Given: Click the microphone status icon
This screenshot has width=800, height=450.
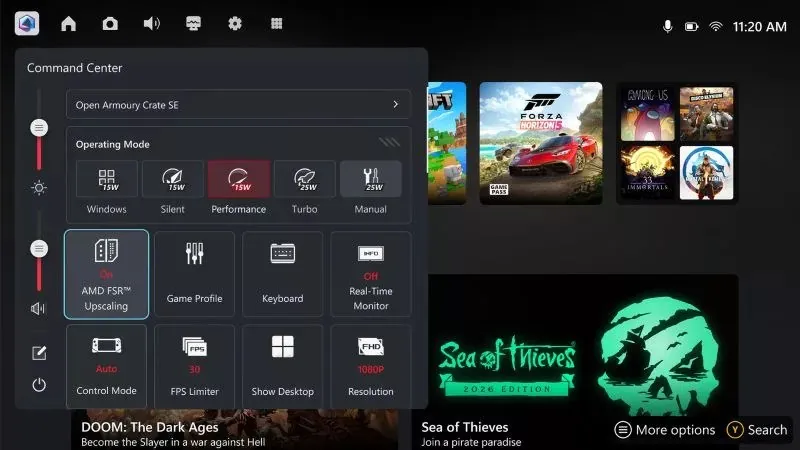Looking at the screenshot, I should pyautogui.click(x=667, y=27).
